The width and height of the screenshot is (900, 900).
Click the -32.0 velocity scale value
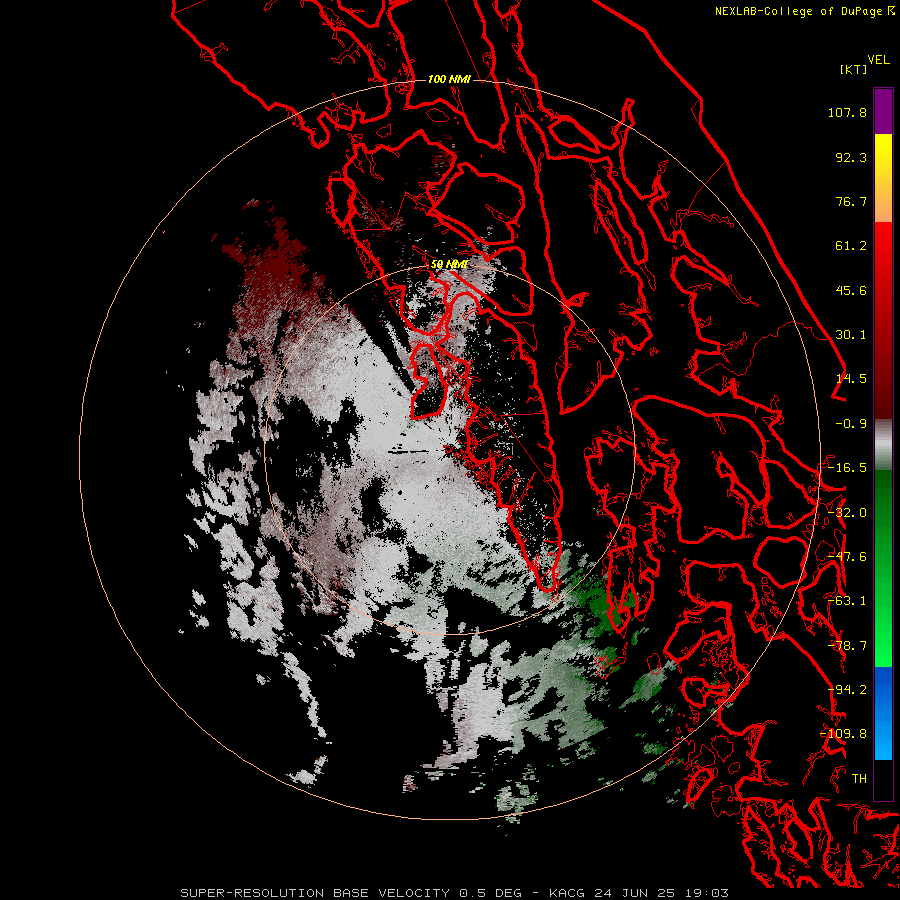pos(847,513)
